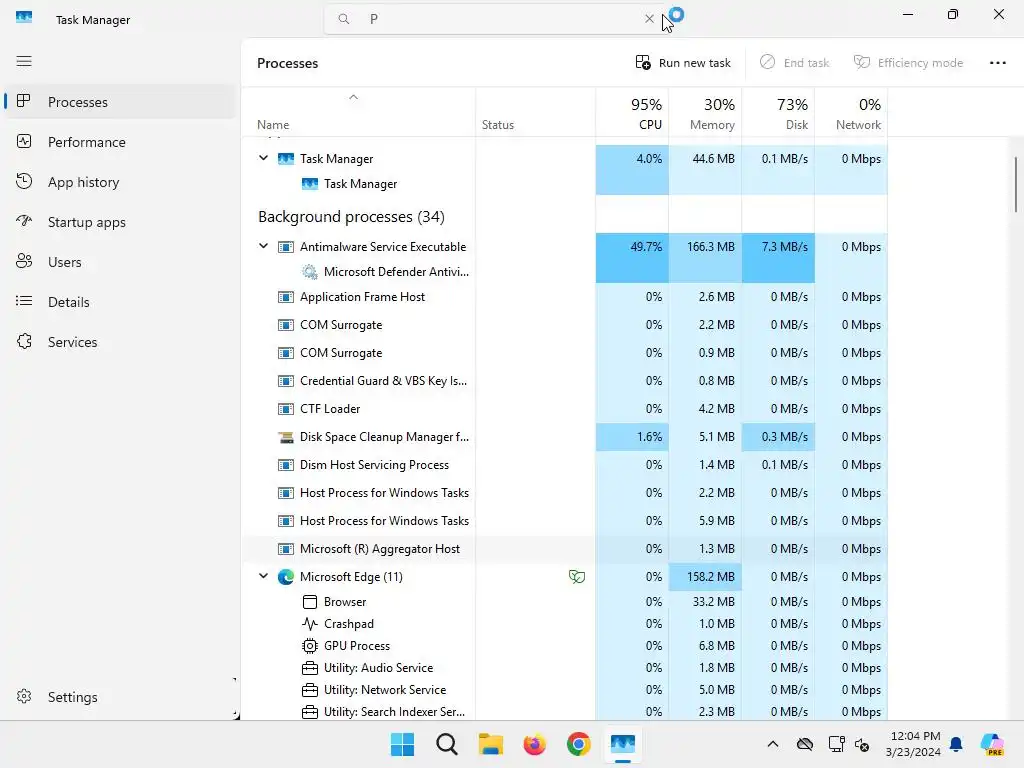1024x768 pixels.
Task: Select the Dism Host Servicing Process row
Action: [x=566, y=465]
